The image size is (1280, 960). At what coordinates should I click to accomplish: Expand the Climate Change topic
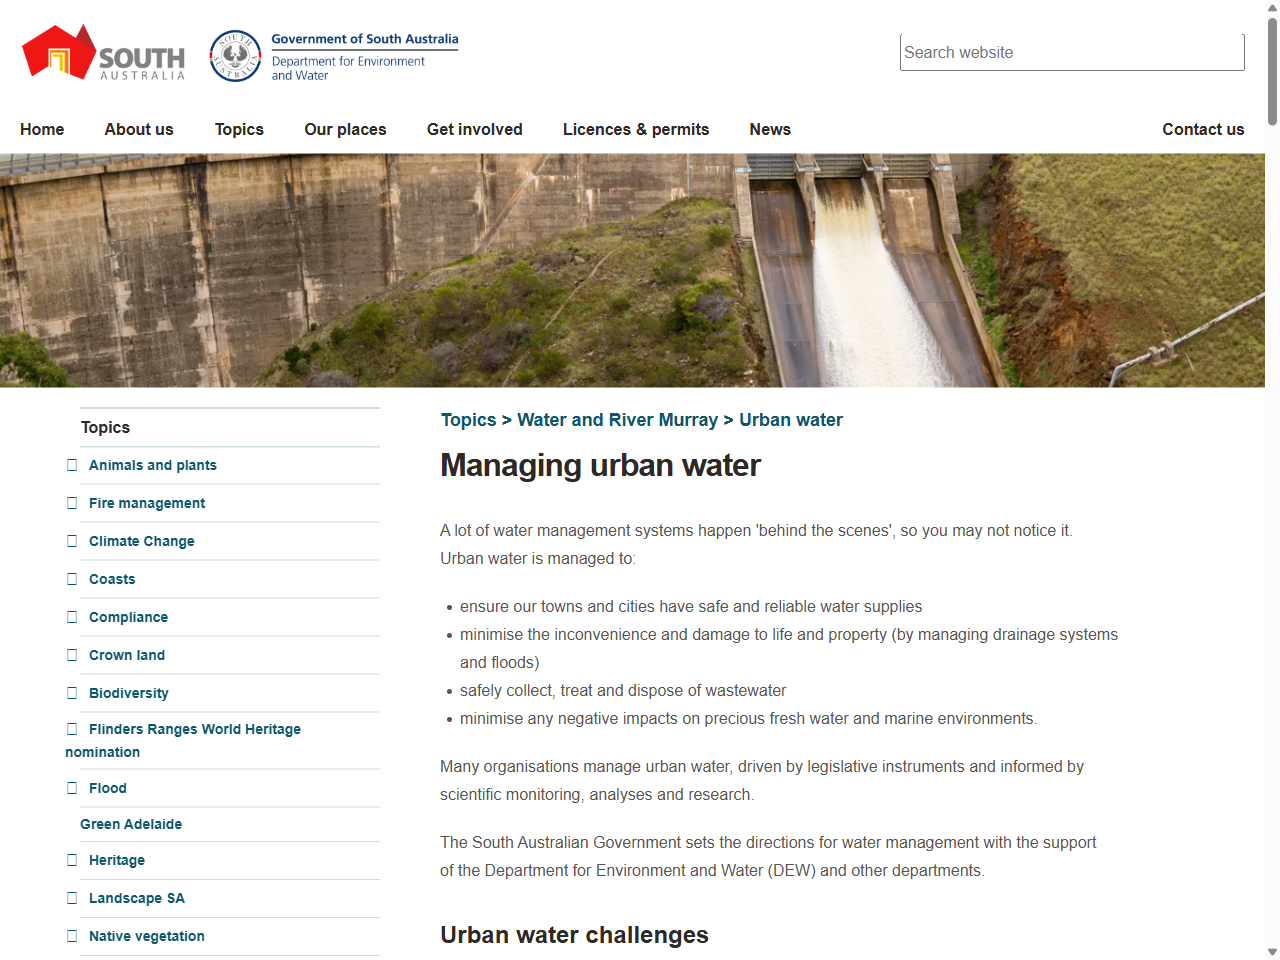click(x=72, y=541)
